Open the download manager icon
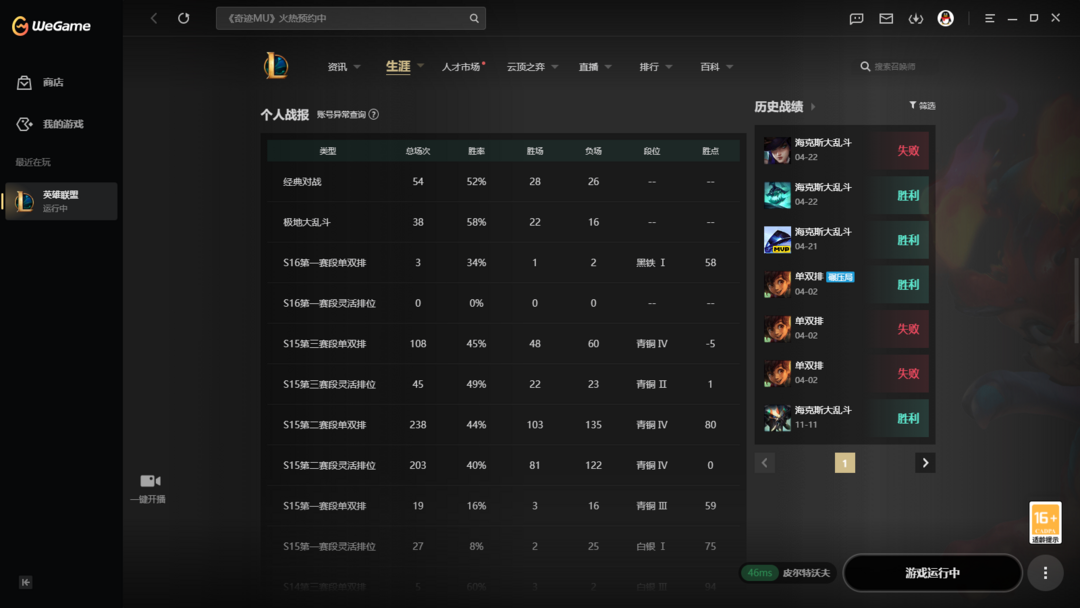1080x608 pixels. pyautogui.click(x=915, y=19)
